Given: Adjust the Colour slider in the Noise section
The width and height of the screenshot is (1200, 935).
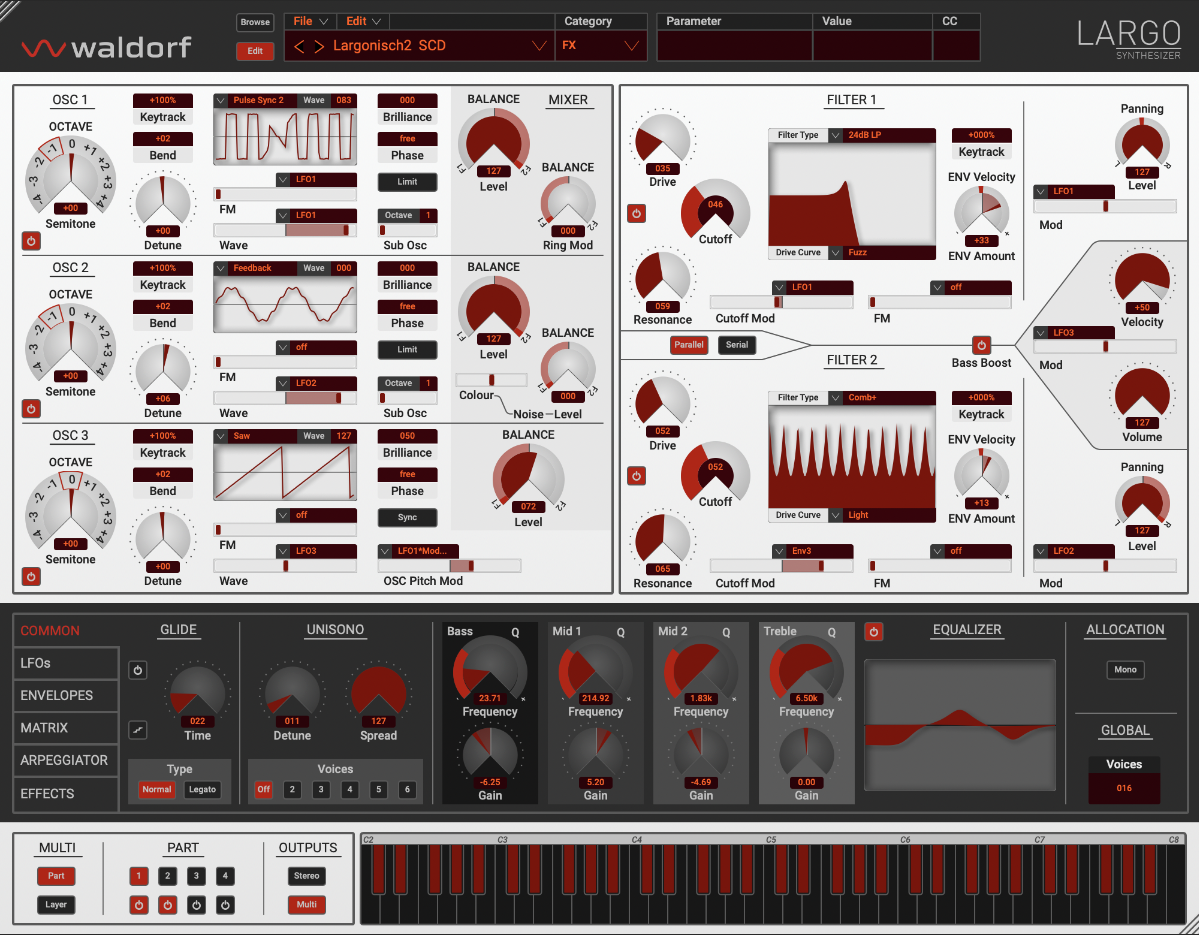Looking at the screenshot, I should tap(490, 379).
